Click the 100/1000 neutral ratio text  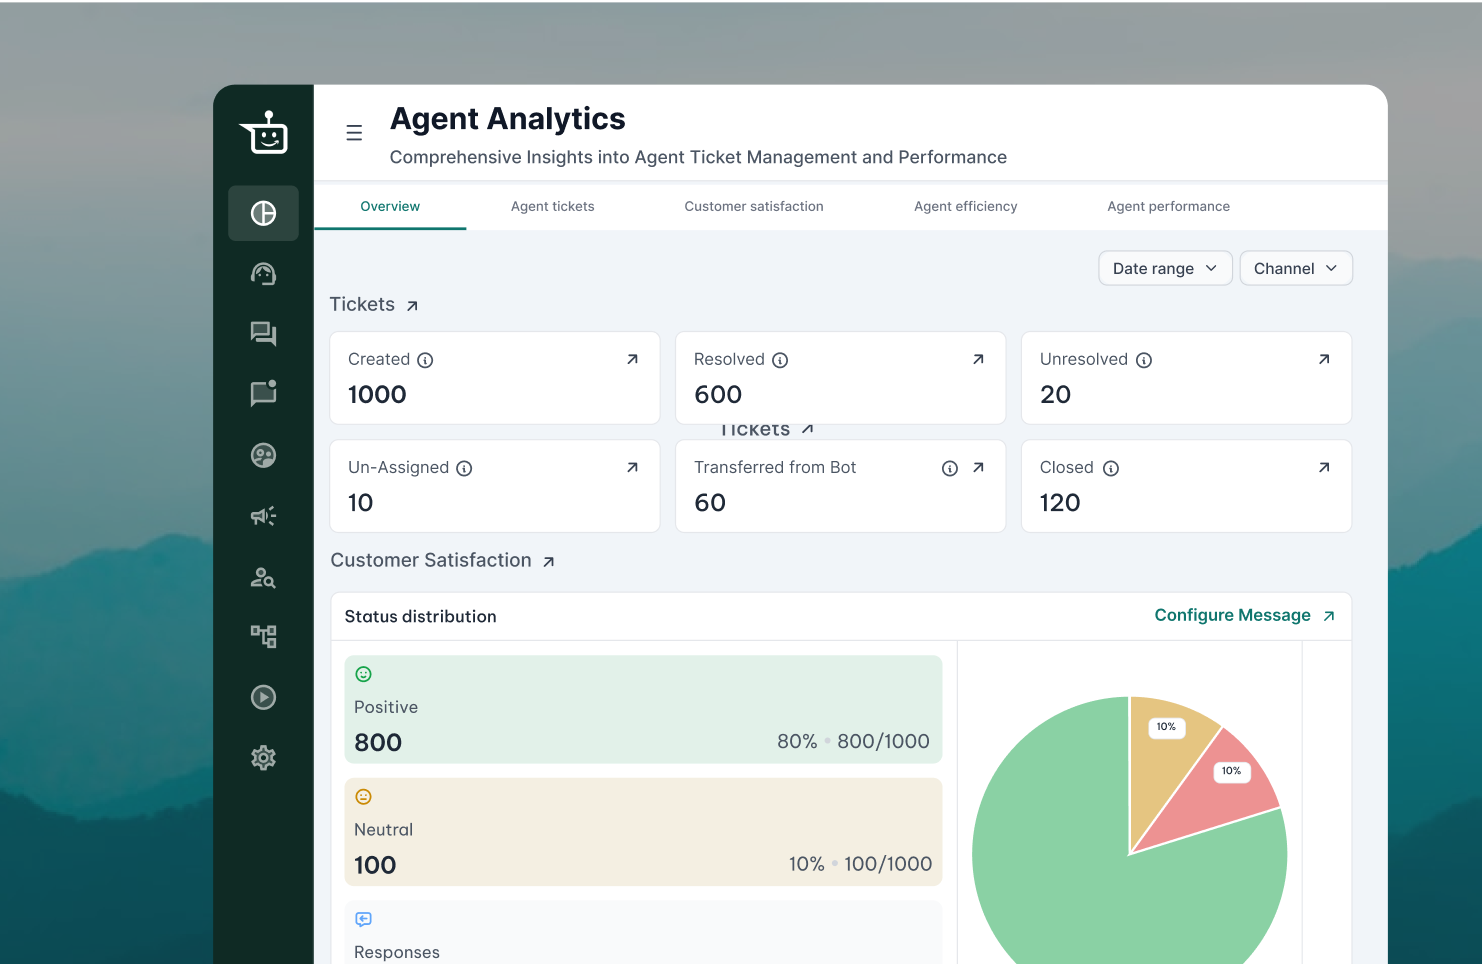[888, 864]
